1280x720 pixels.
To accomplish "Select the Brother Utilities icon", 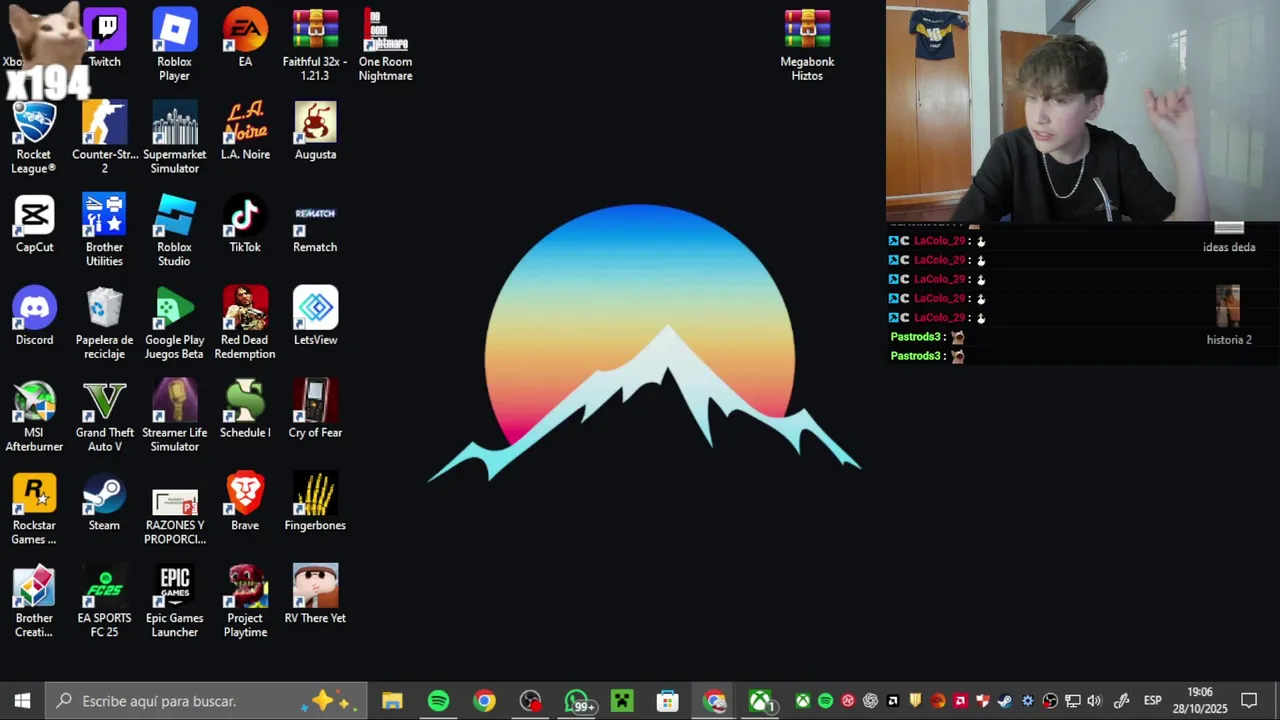I will tap(105, 231).
